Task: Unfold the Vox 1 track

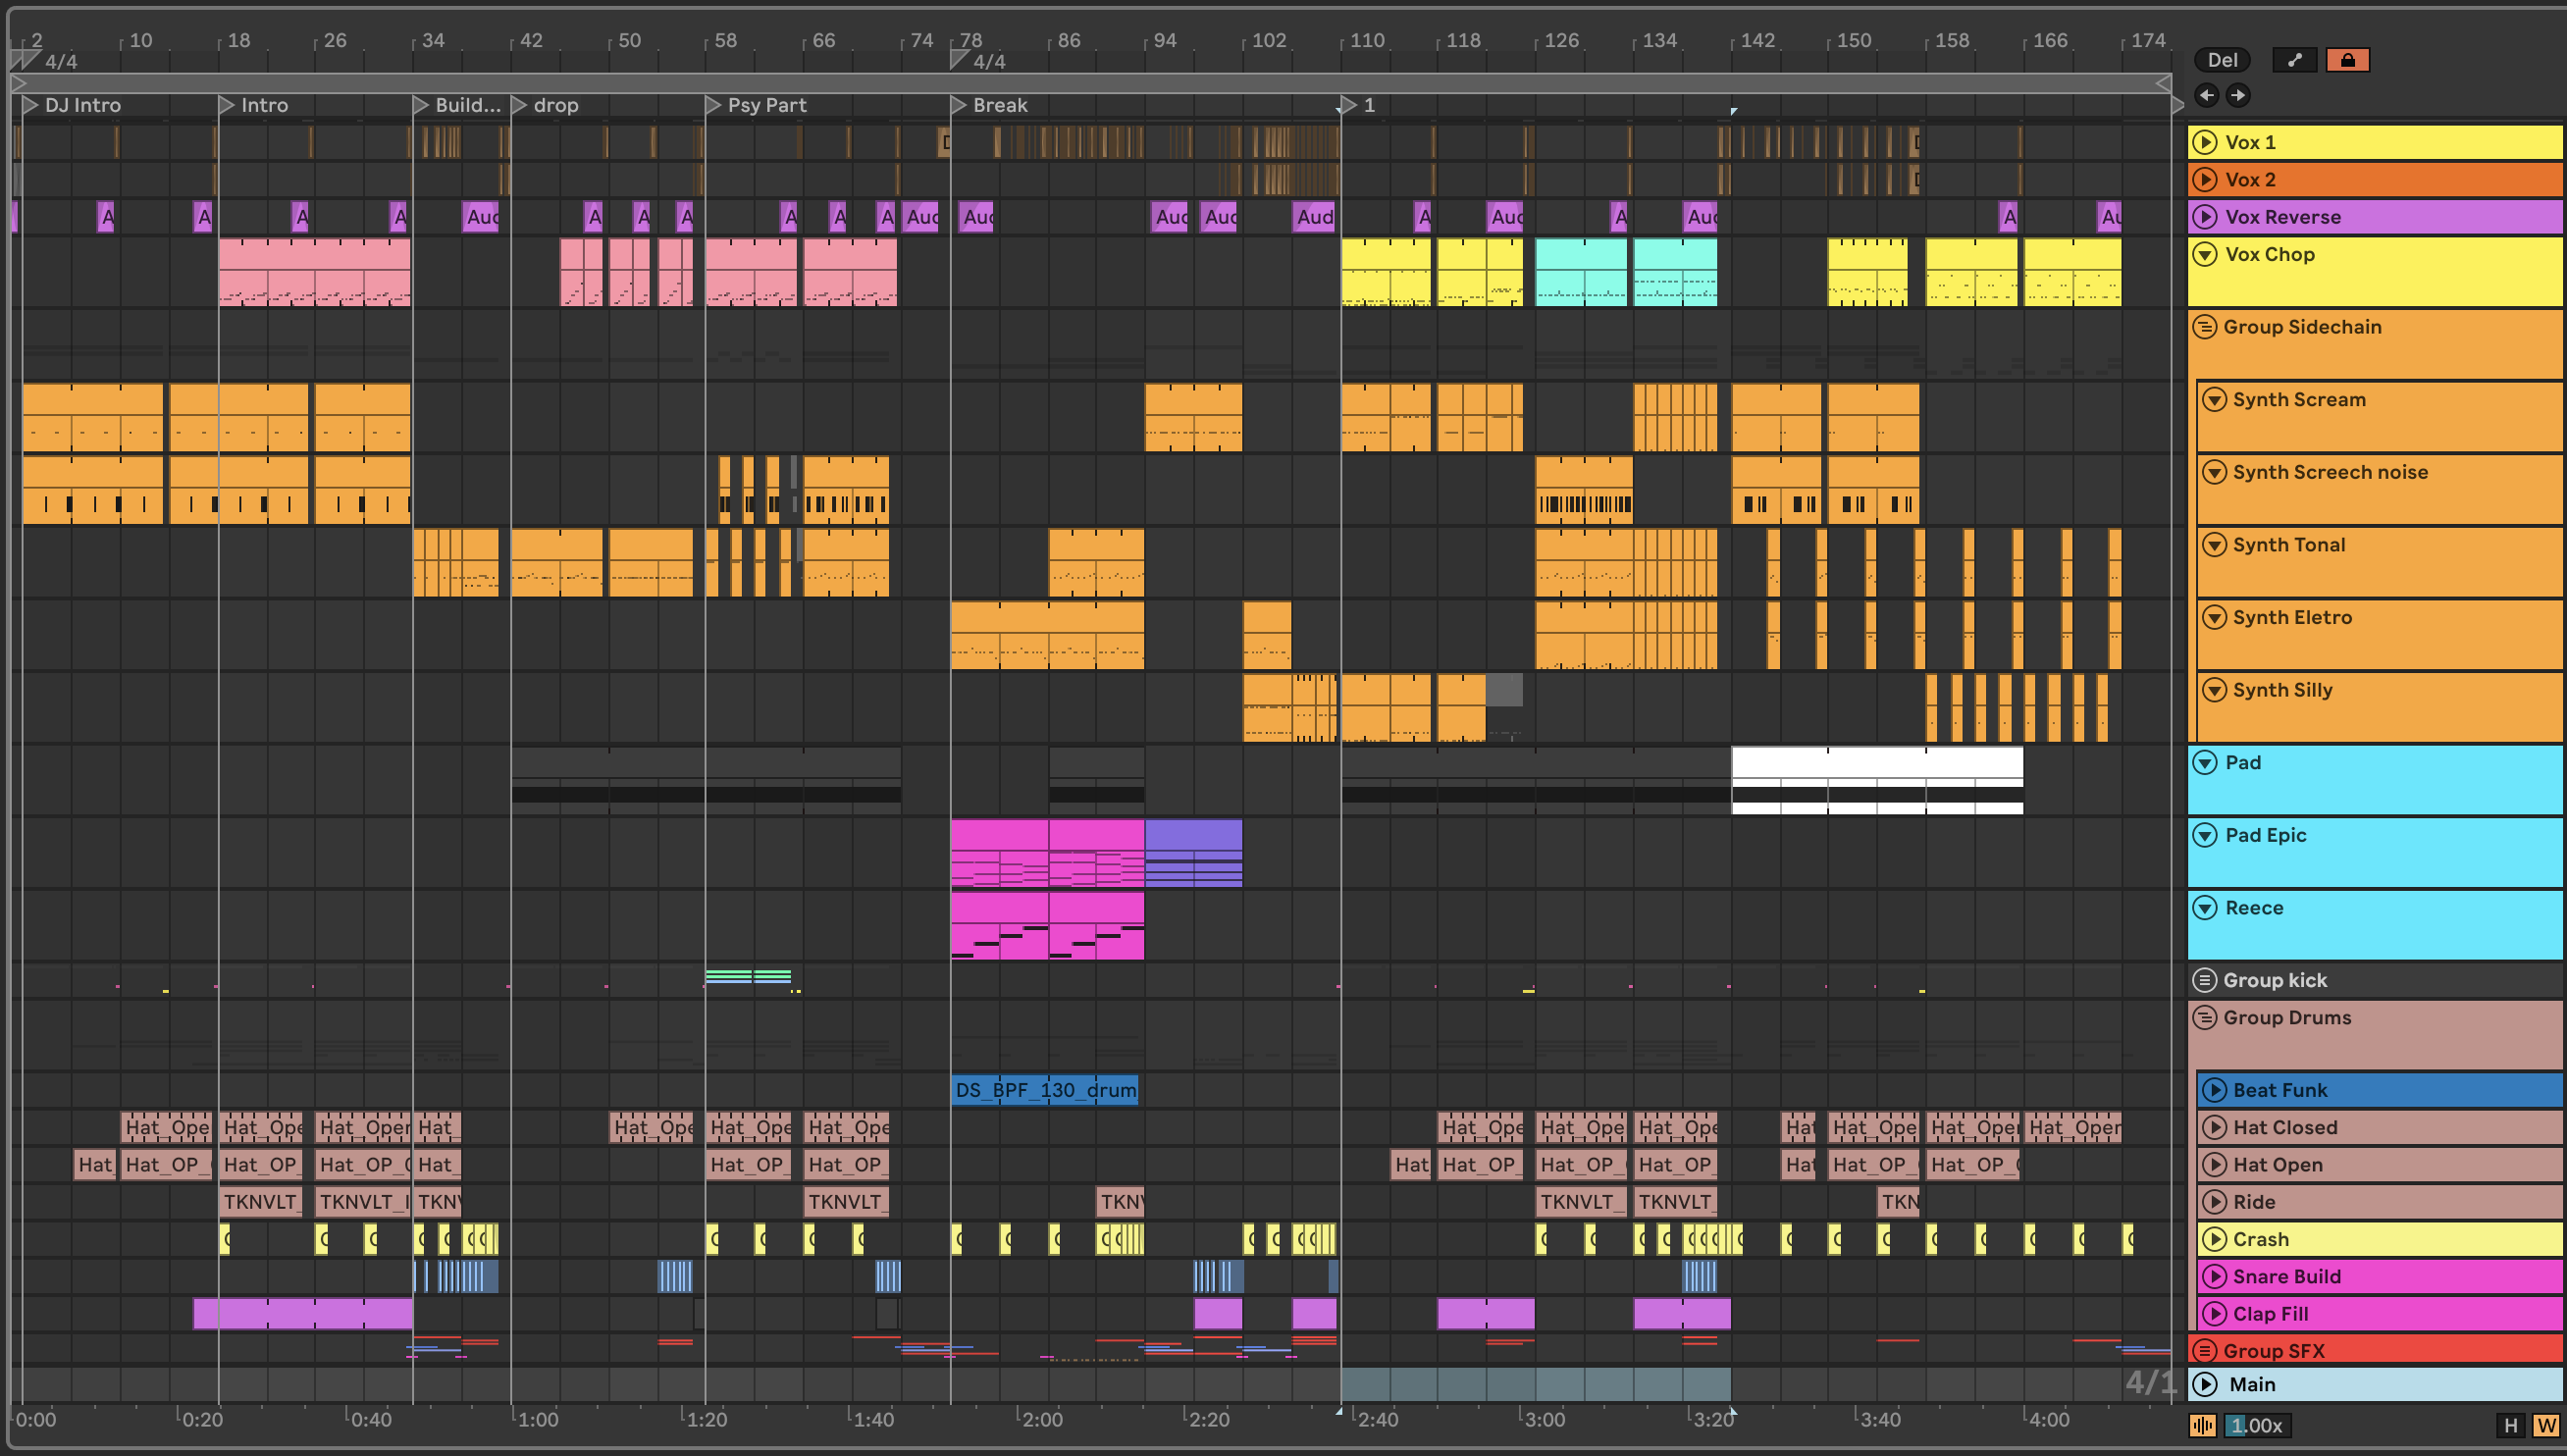Action: pyautogui.click(x=2204, y=142)
